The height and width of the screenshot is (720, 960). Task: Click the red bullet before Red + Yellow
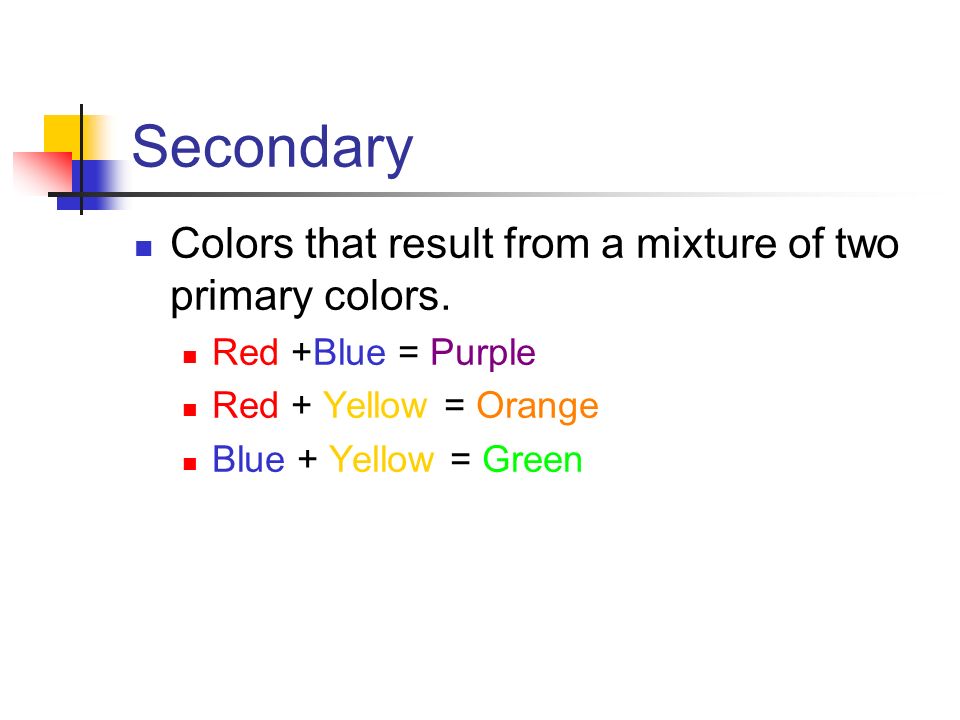[x=190, y=410]
